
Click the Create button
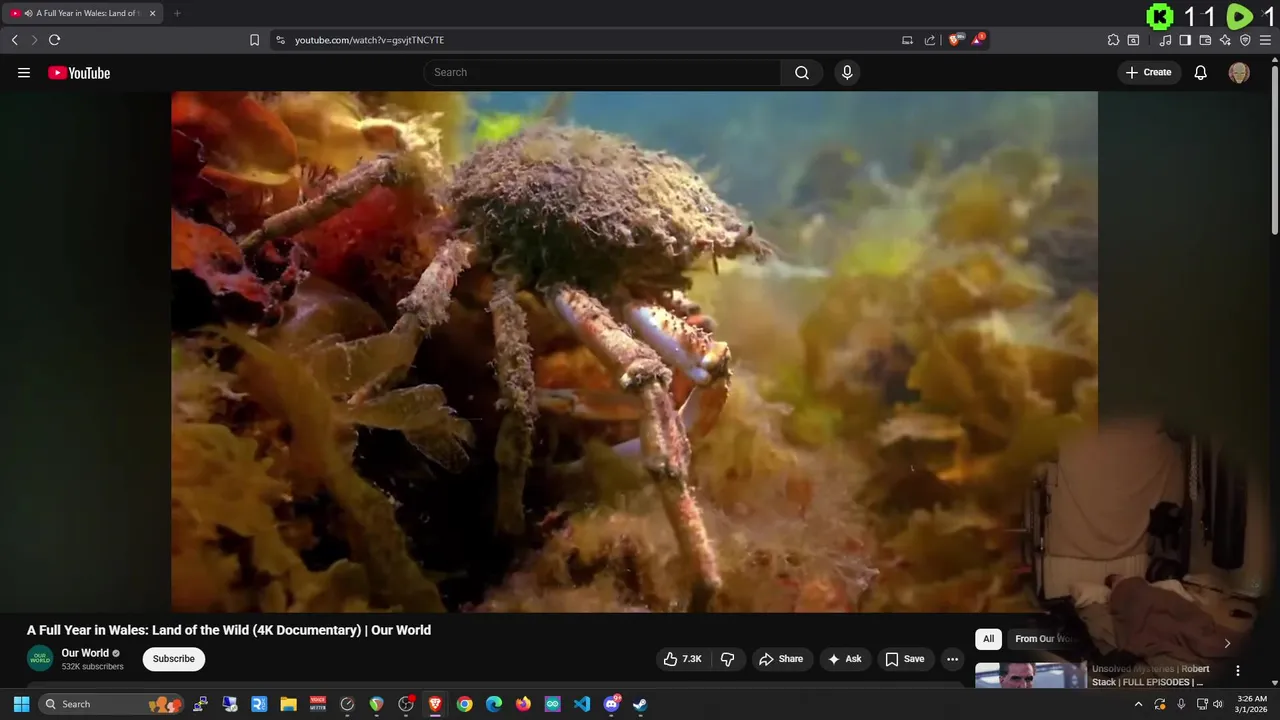[1149, 72]
